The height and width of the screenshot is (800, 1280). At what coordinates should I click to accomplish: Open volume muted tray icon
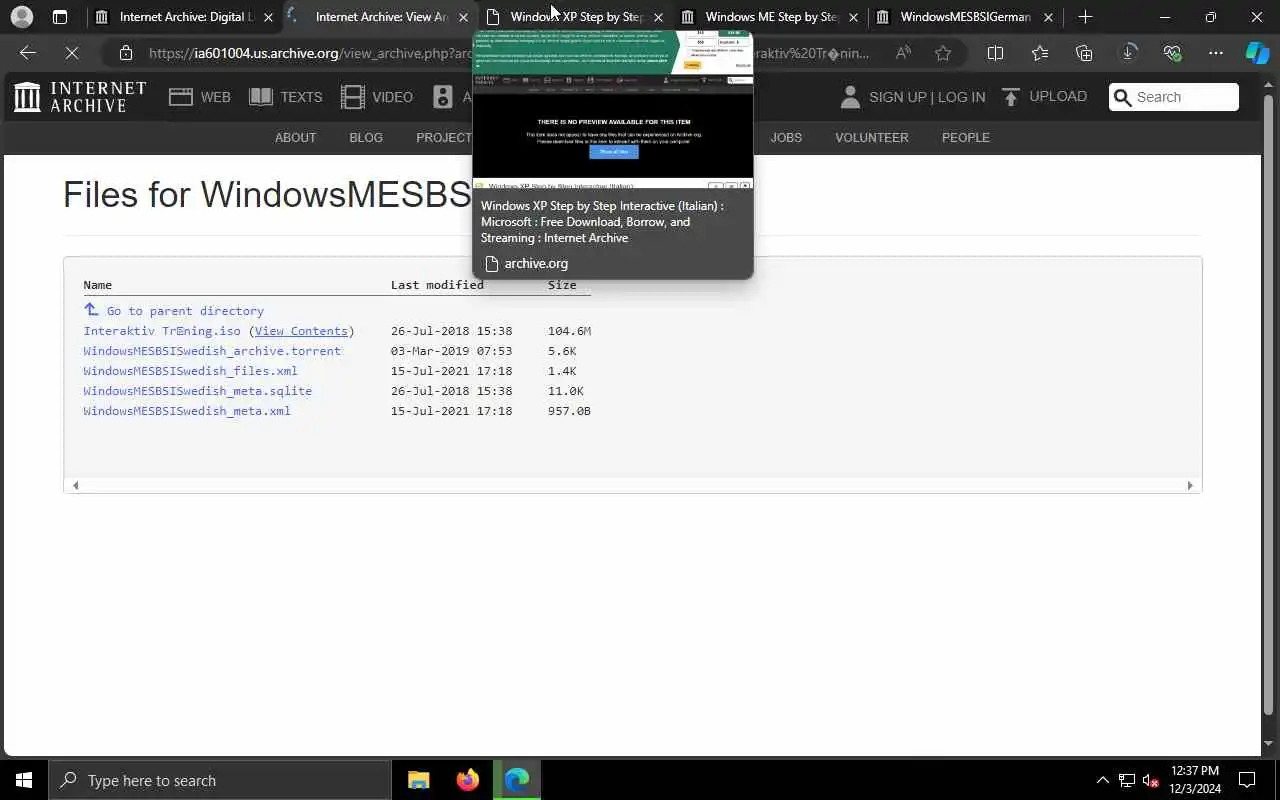click(x=1151, y=780)
